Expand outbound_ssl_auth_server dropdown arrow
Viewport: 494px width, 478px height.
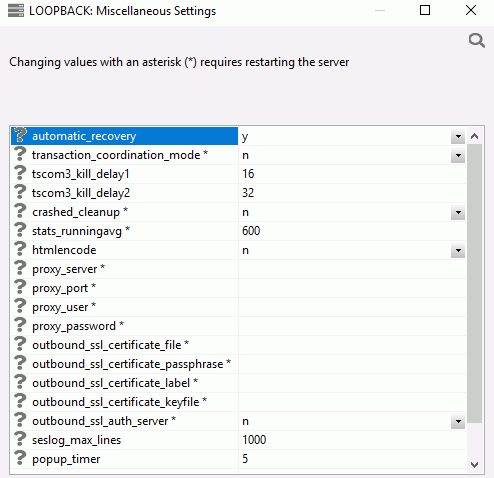point(458,421)
